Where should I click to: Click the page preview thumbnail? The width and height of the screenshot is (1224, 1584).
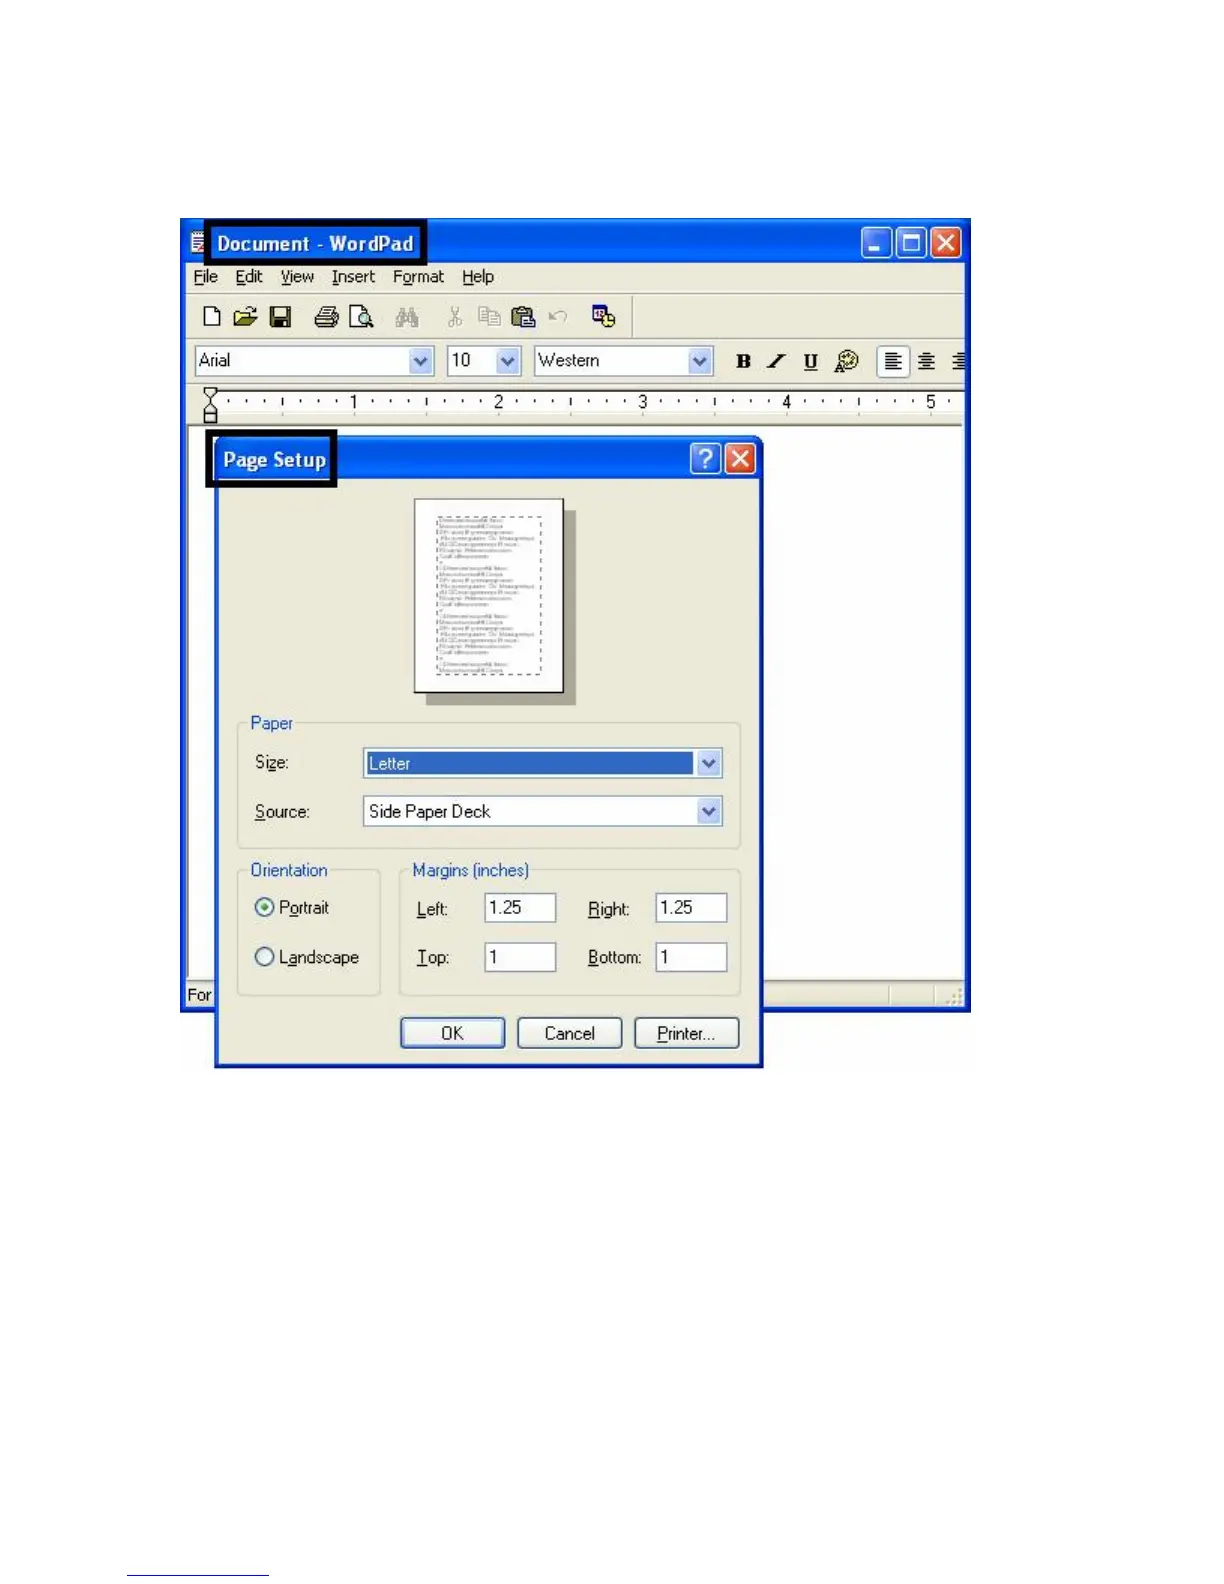tap(489, 596)
